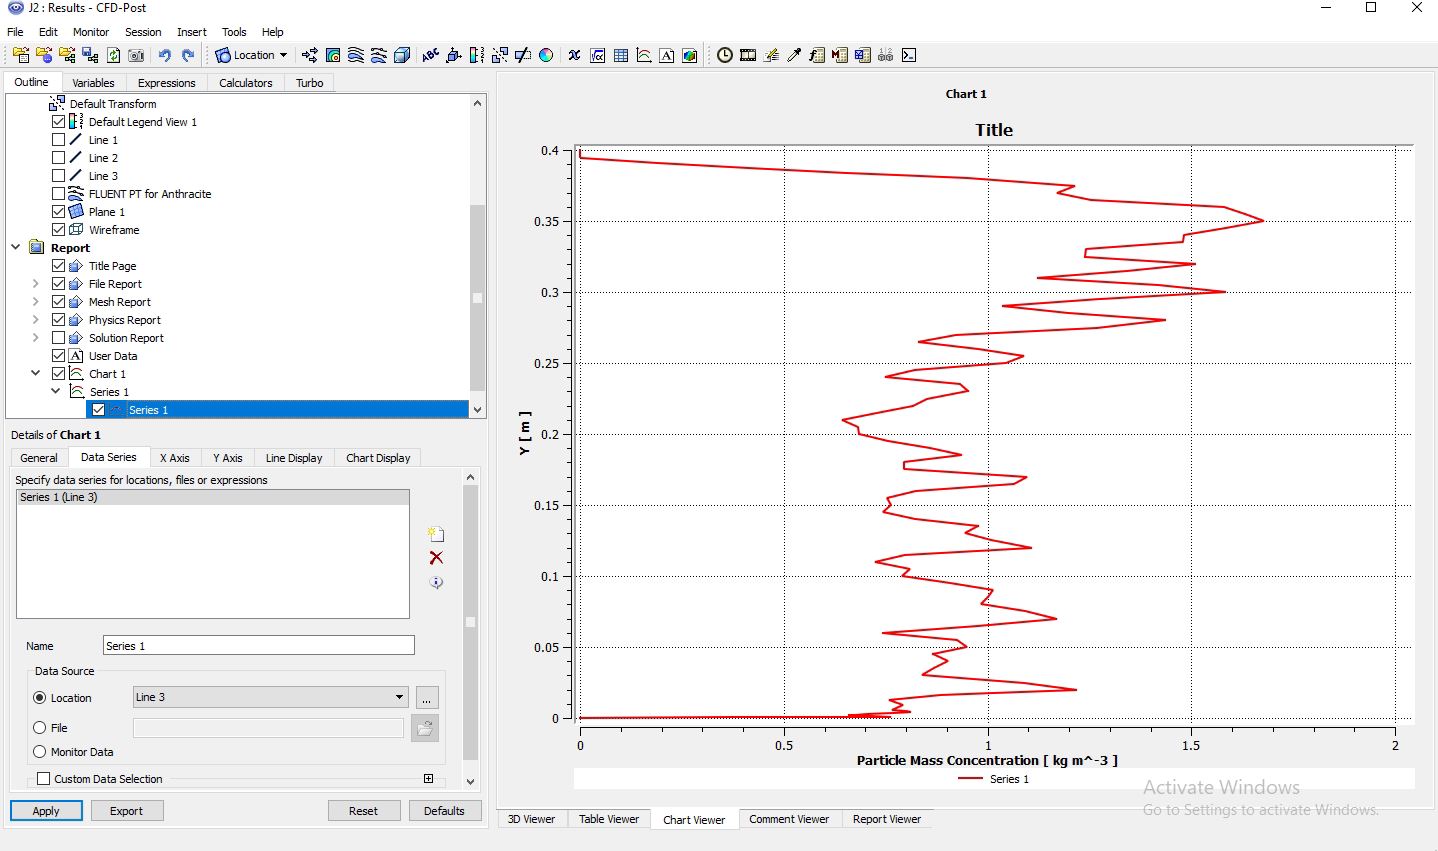Open the Command Editor terminal icon
The width and height of the screenshot is (1438, 851).
point(909,55)
